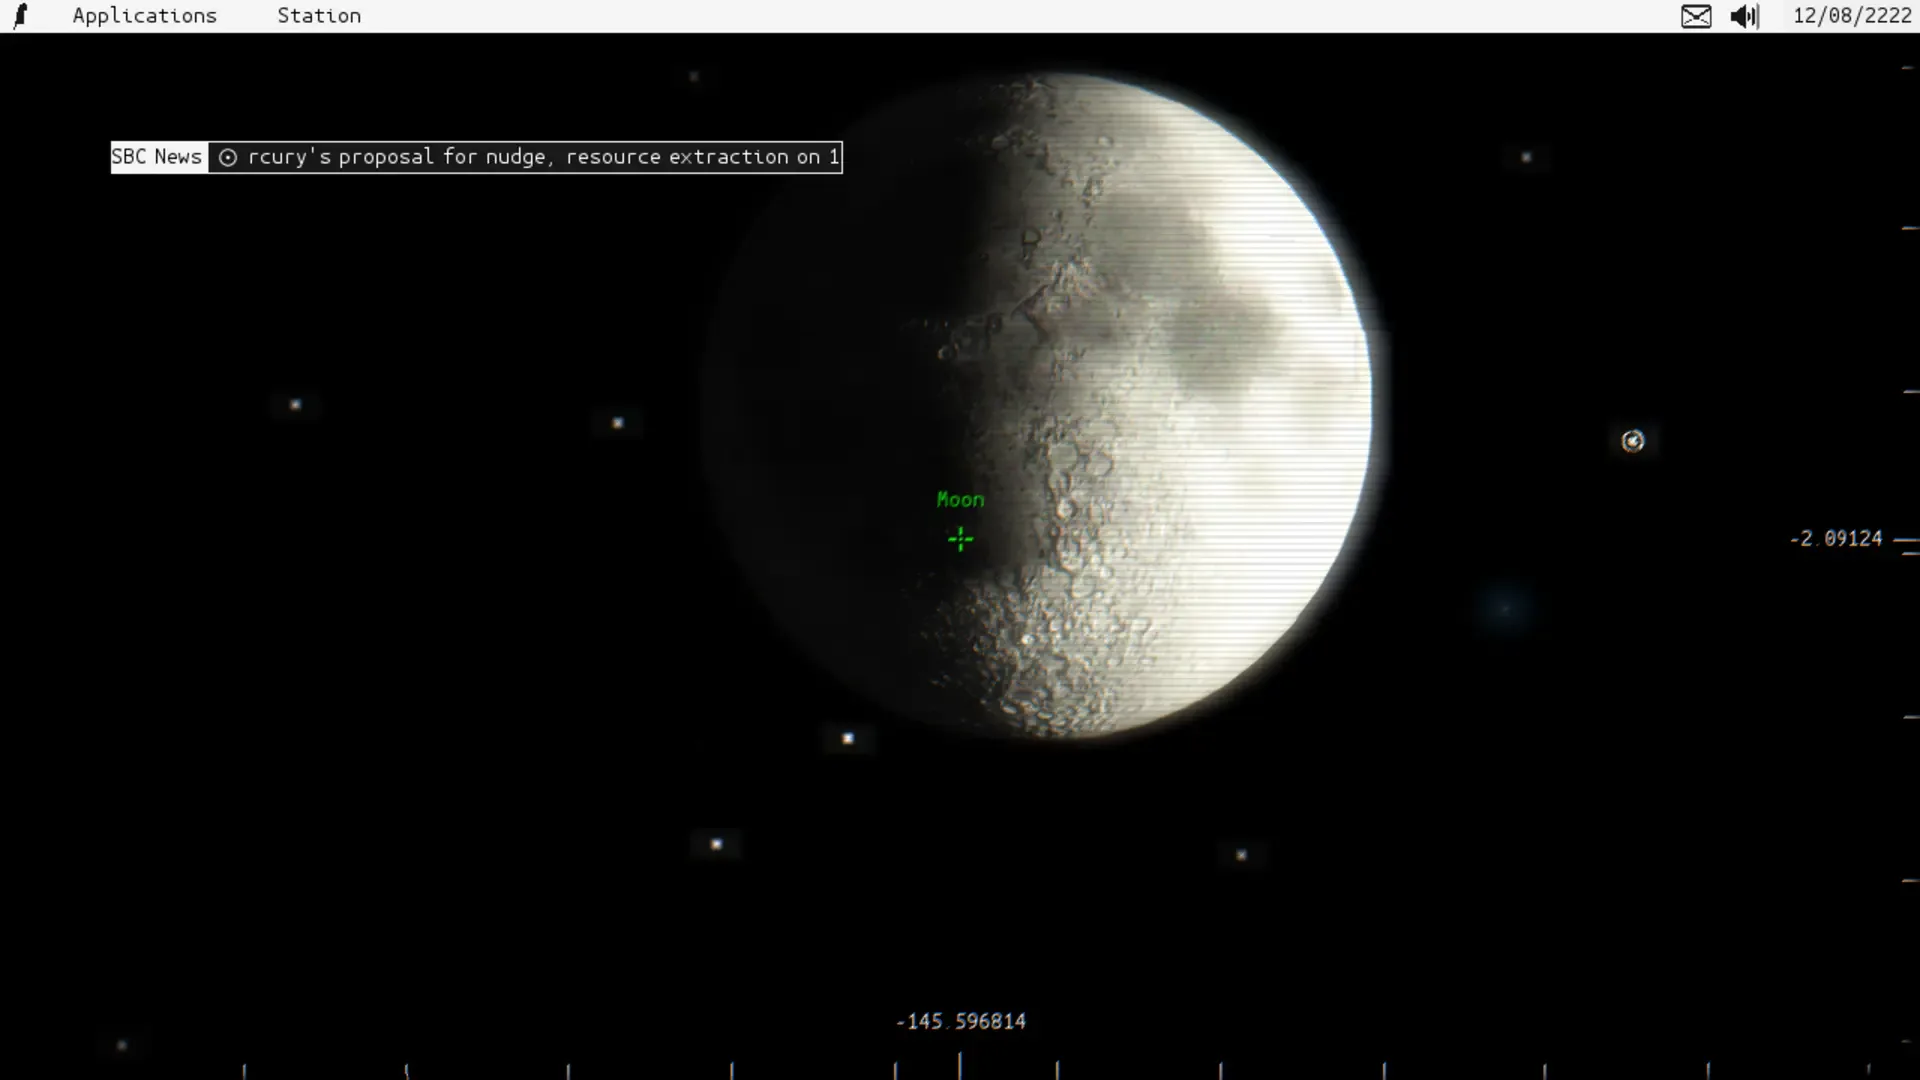Open the system logo menu icon

[20, 16]
